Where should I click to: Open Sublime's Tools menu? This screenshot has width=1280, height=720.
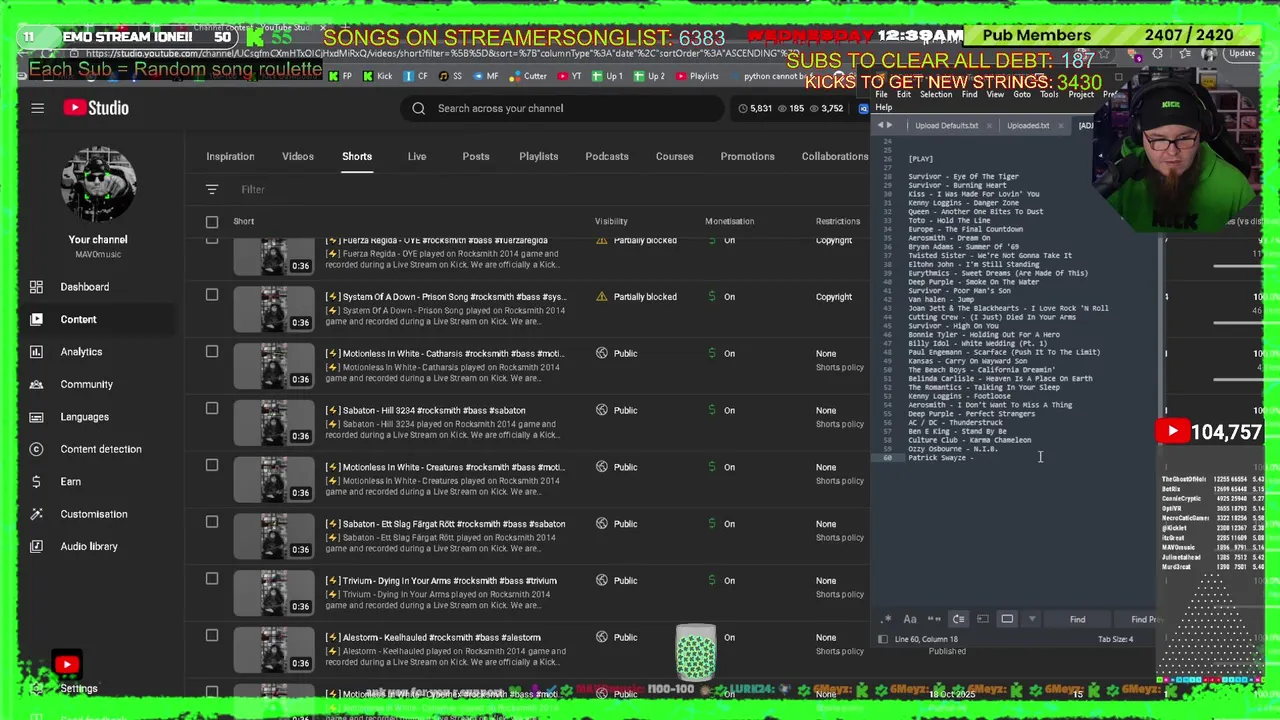pyautogui.click(x=1049, y=95)
